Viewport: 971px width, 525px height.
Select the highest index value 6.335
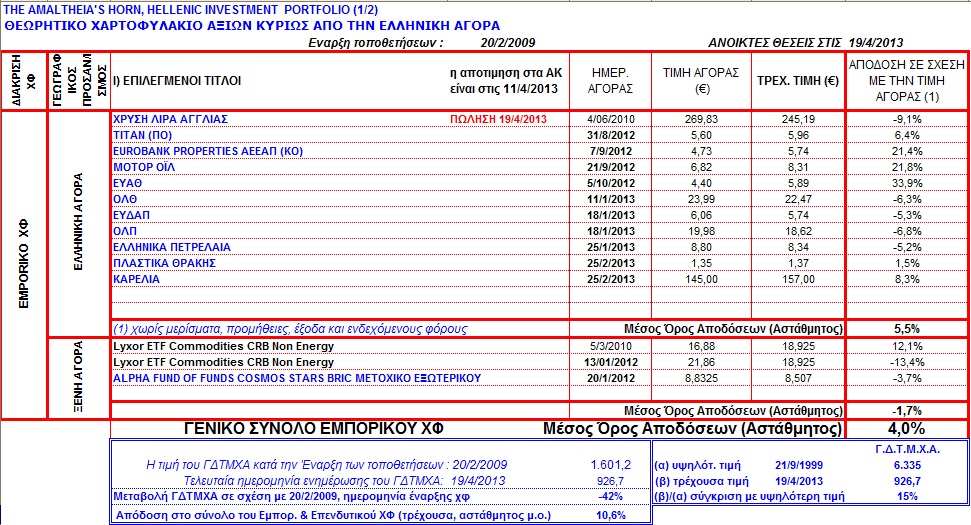[x=907, y=465]
